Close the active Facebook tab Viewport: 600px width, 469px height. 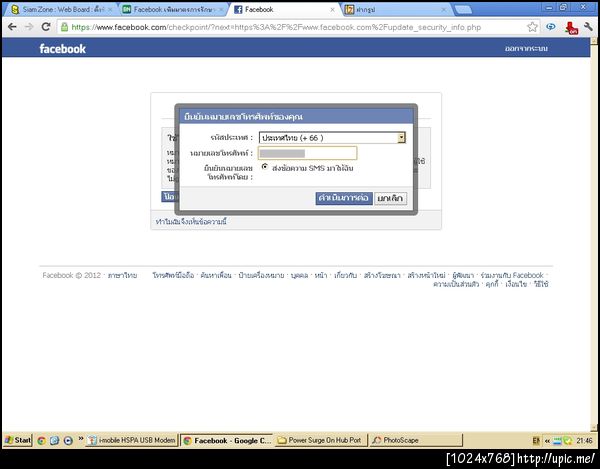[332, 10]
